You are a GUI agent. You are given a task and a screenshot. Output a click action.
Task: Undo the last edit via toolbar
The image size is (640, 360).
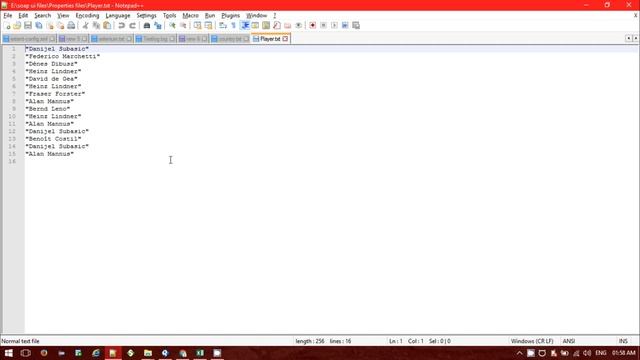click(x=121, y=25)
